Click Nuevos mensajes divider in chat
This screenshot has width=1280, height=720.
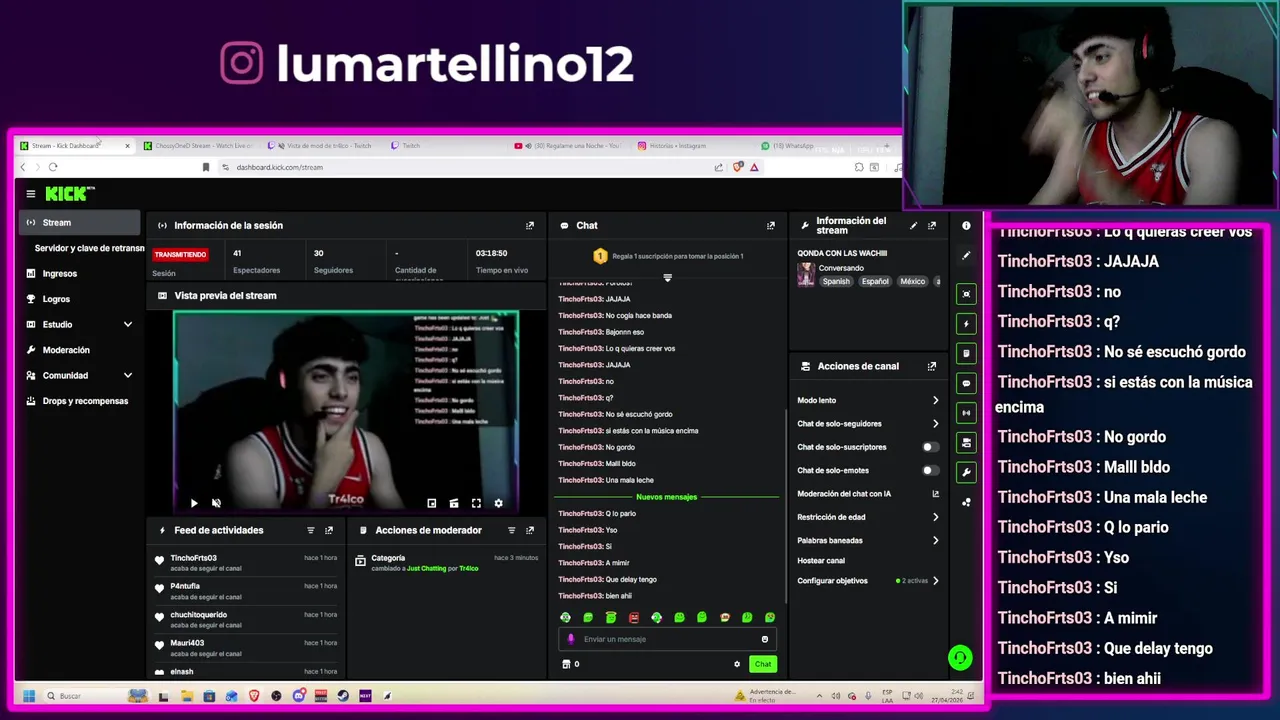(x=666, y=497)
